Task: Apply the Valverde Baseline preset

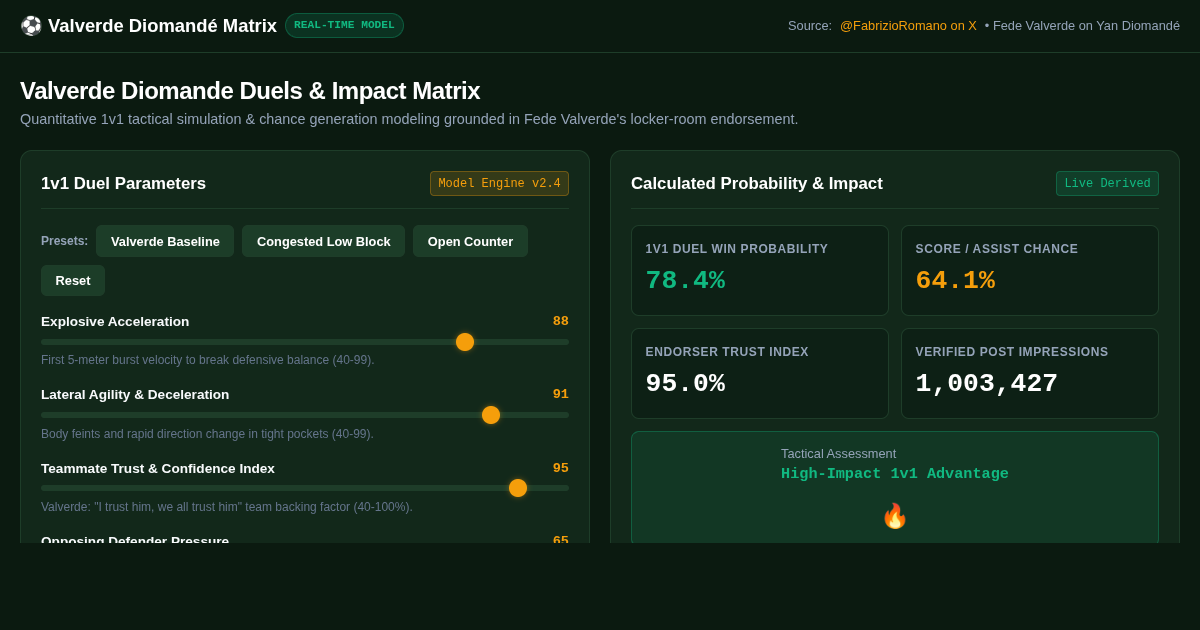Action: pos(165,241)
